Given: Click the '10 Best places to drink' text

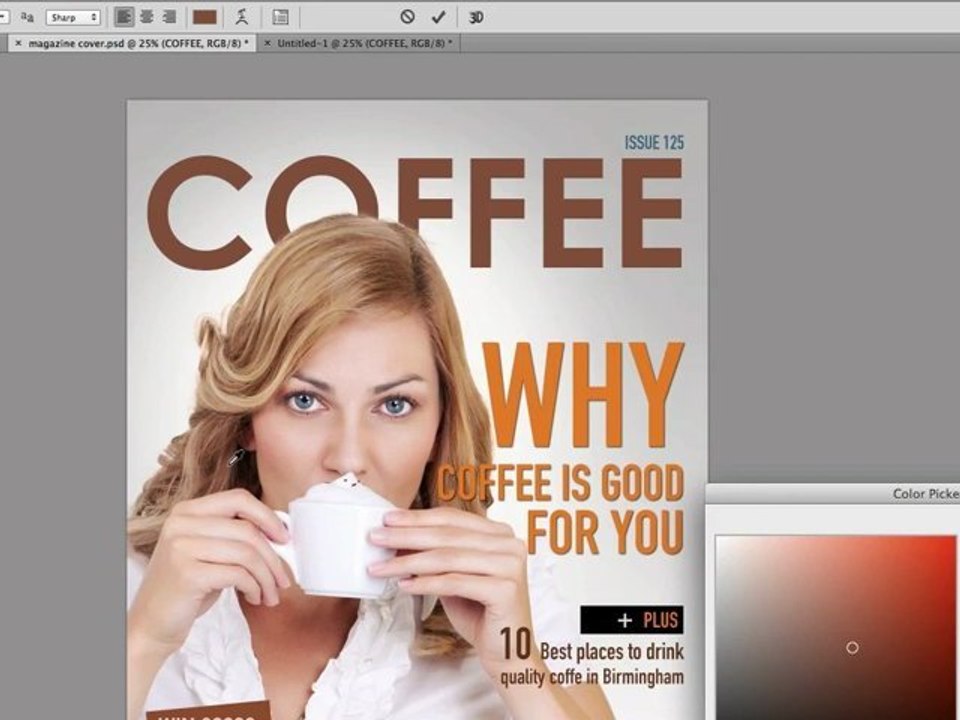Looking at the screenshot, I should point(591,647).
